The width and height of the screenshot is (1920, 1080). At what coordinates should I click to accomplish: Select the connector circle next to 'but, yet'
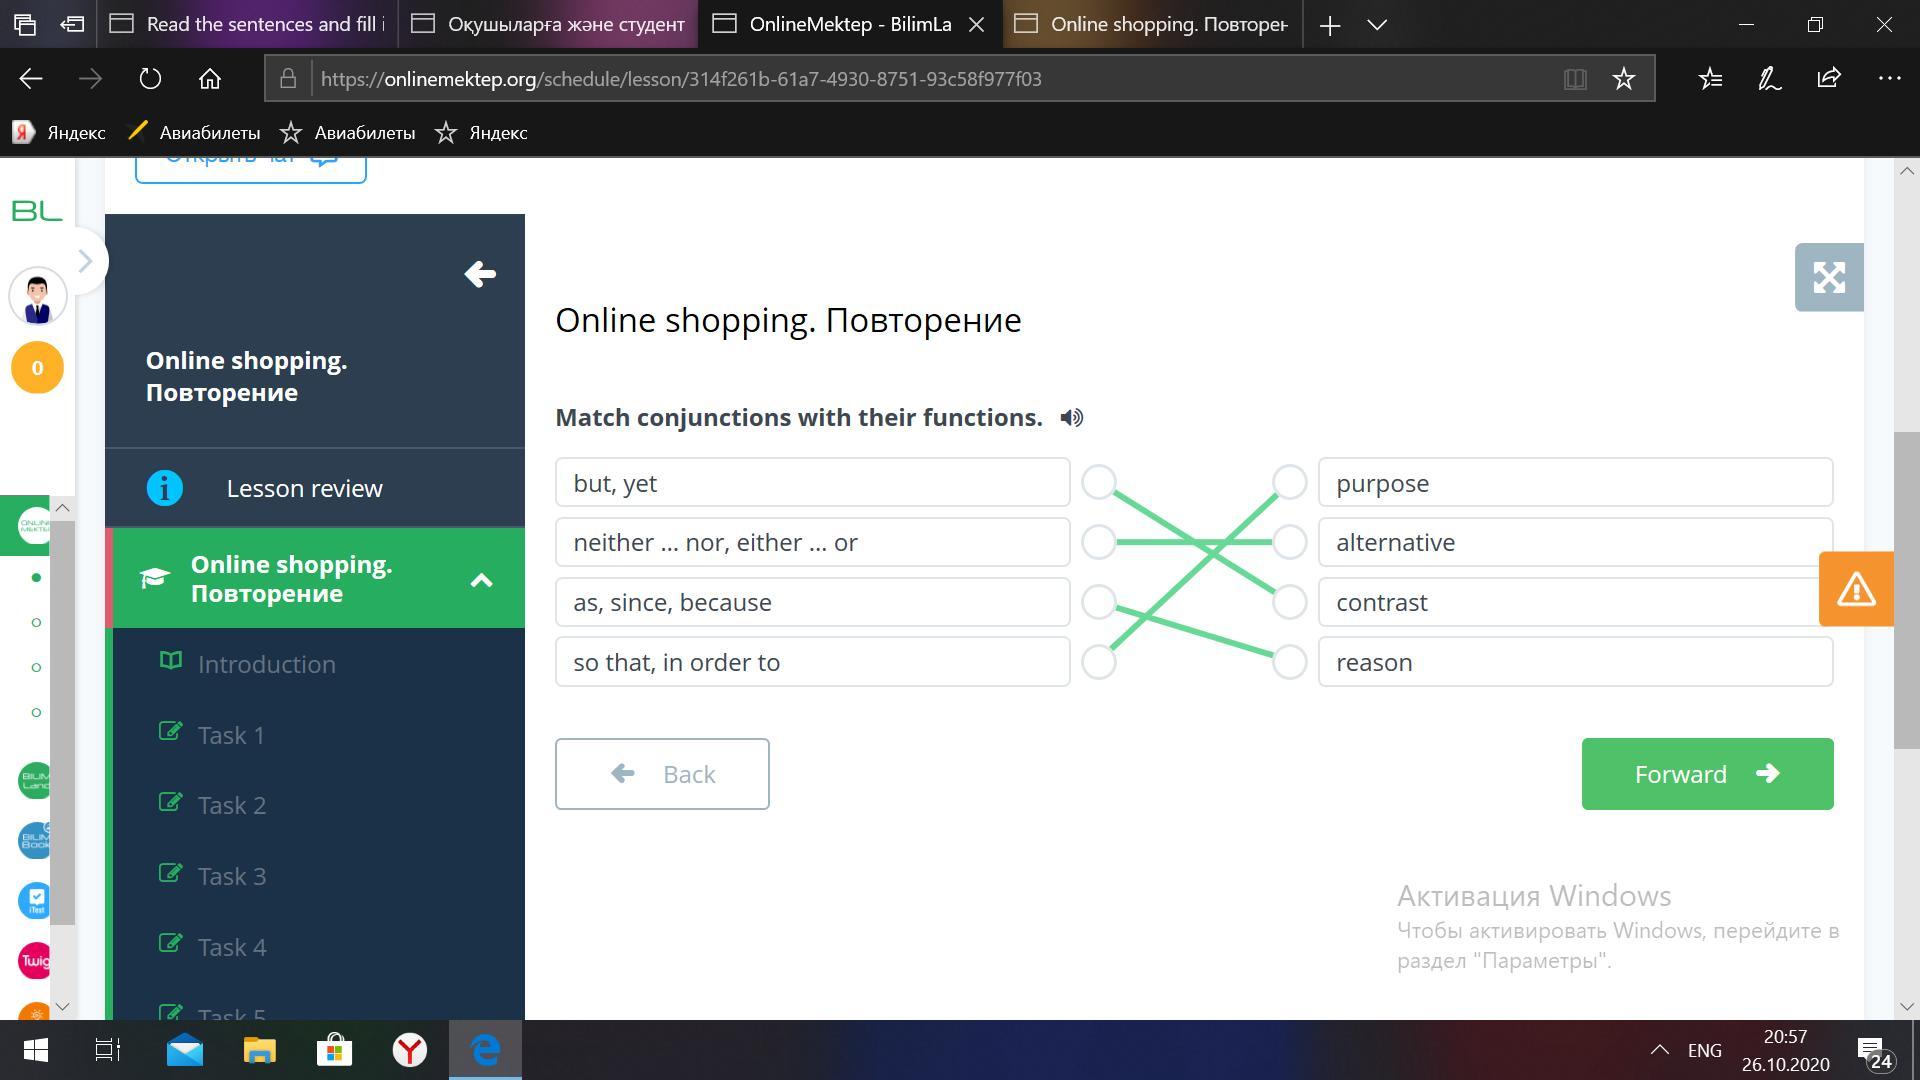click(1099, 482)
